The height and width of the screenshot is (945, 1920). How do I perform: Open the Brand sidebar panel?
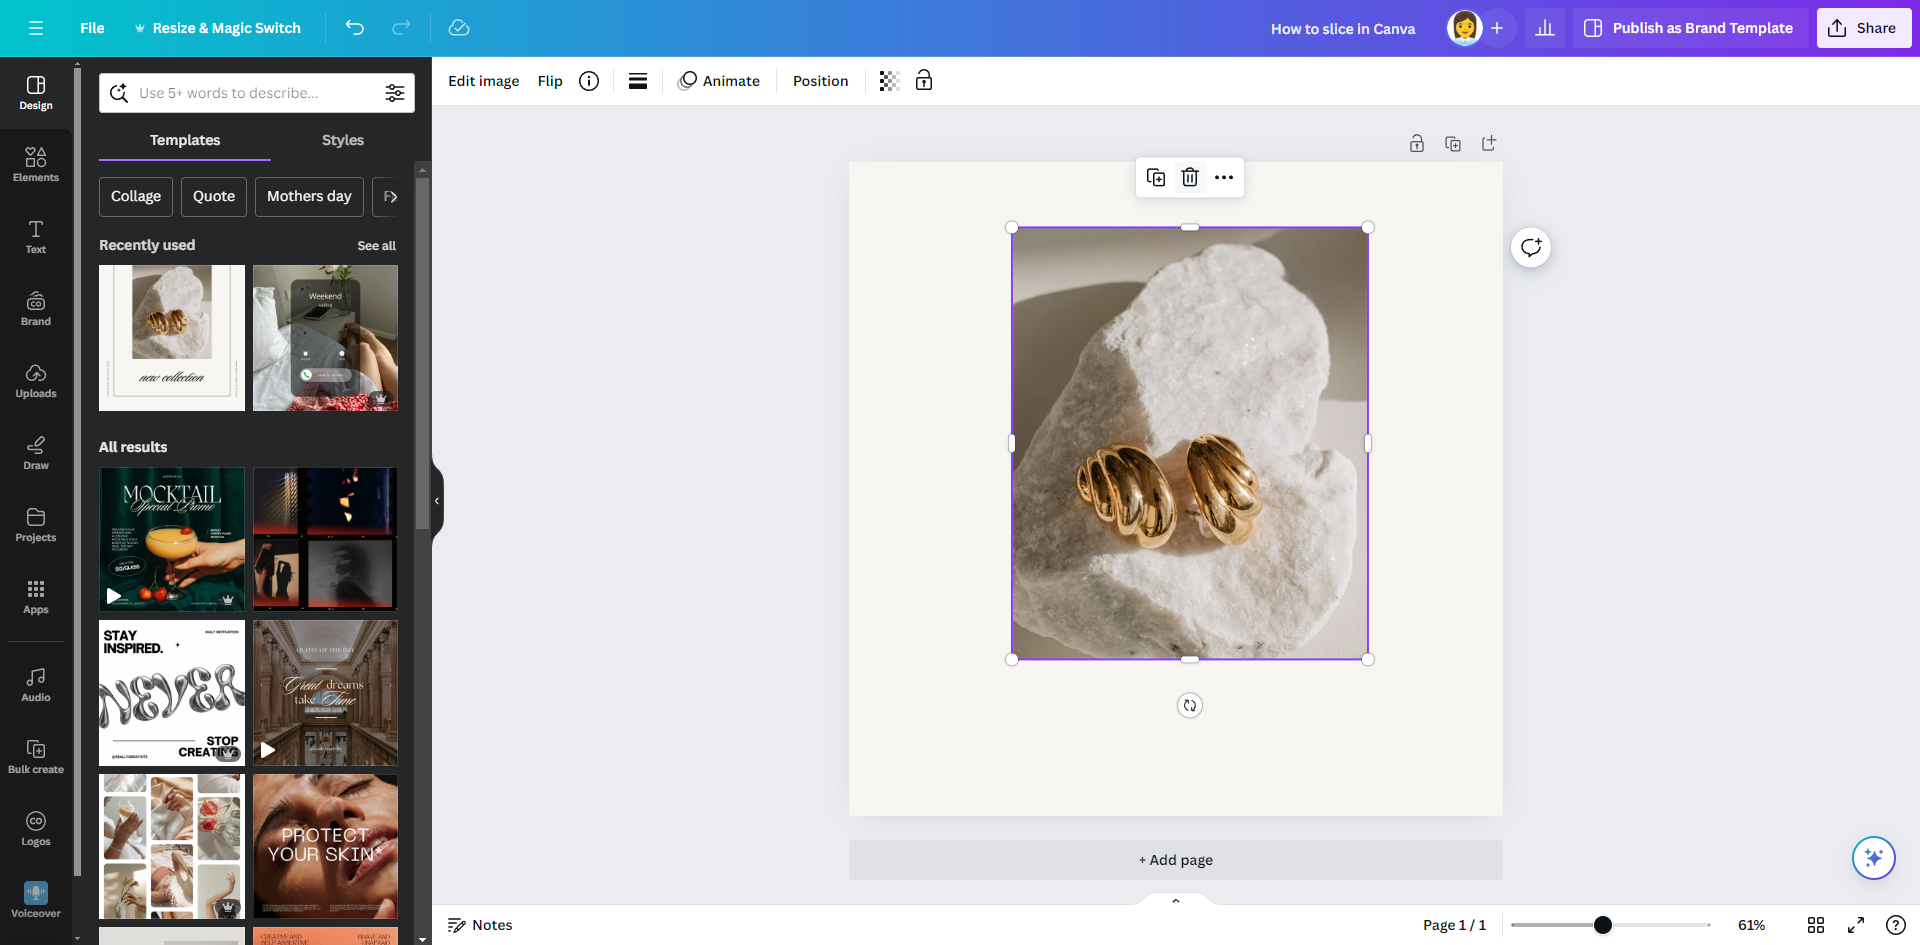36,308
